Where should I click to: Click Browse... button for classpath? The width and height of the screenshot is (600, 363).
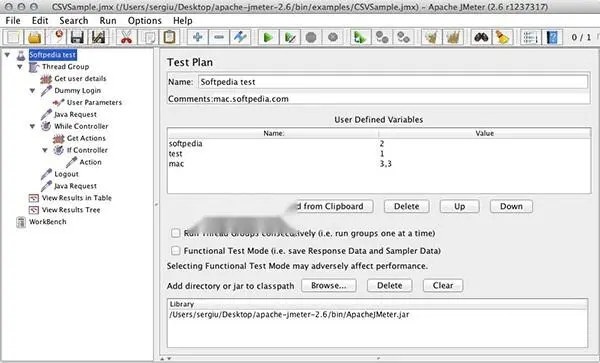coord(329,285)
